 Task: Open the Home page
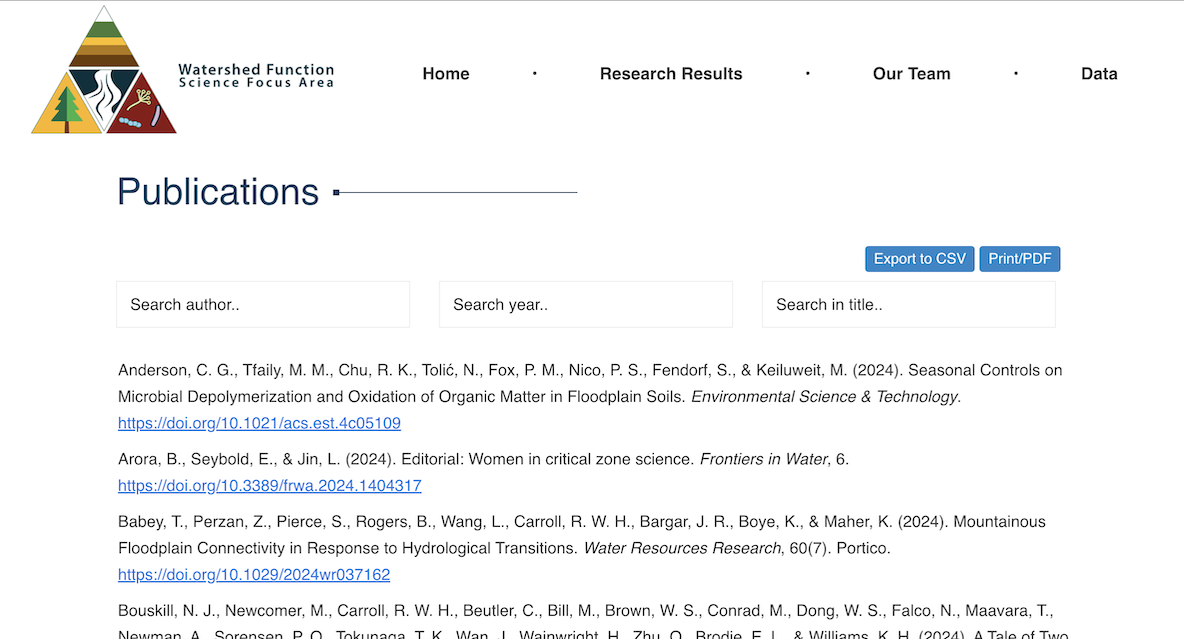coord(445,73)
